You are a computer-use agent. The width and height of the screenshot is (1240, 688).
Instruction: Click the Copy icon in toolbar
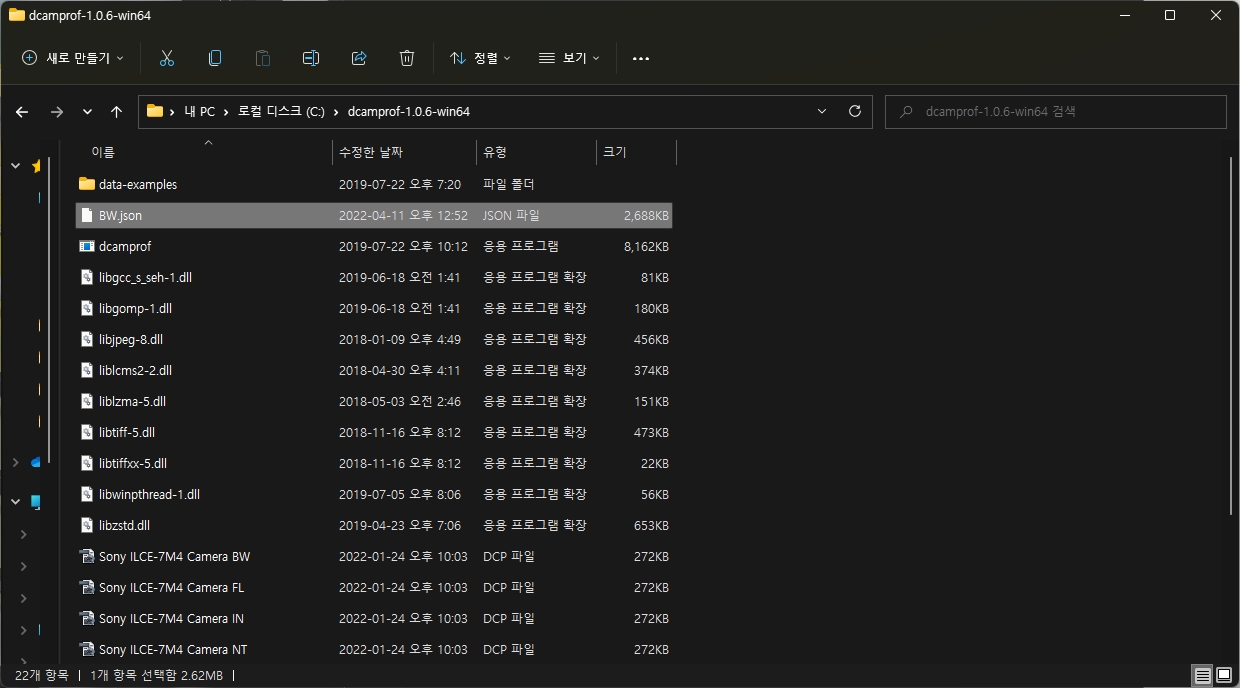[x=215, y=58]
